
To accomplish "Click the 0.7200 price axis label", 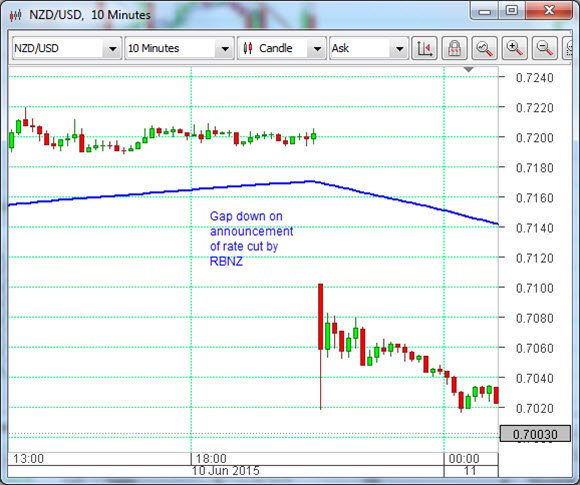I will point(535,138).
